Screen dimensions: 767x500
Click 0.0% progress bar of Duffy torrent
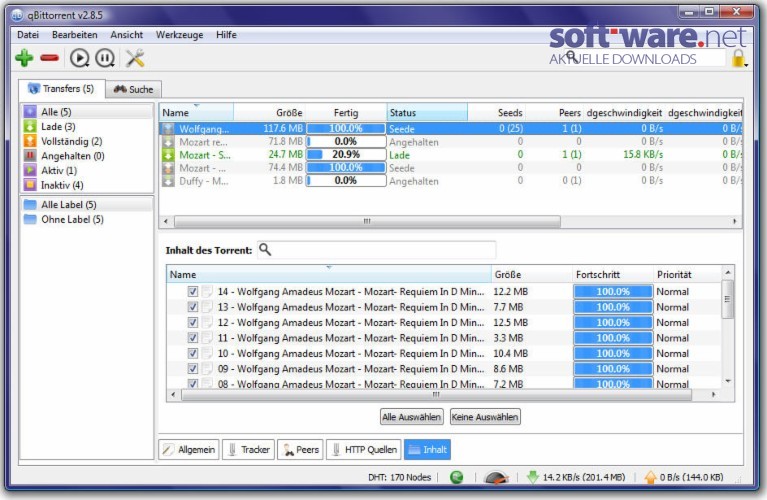tap(346, 181)
